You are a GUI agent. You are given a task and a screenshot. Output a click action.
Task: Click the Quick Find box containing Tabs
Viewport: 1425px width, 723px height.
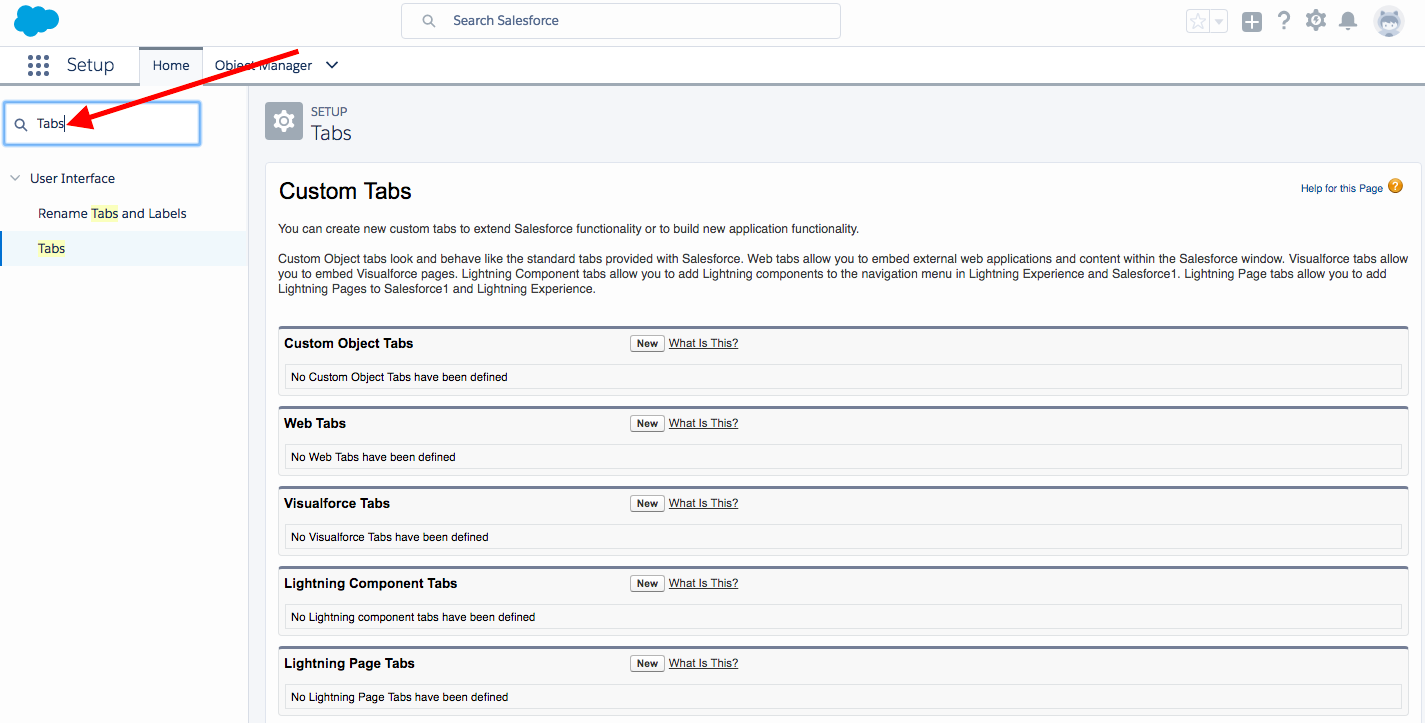pyautogui.click(x=102, y=124)
